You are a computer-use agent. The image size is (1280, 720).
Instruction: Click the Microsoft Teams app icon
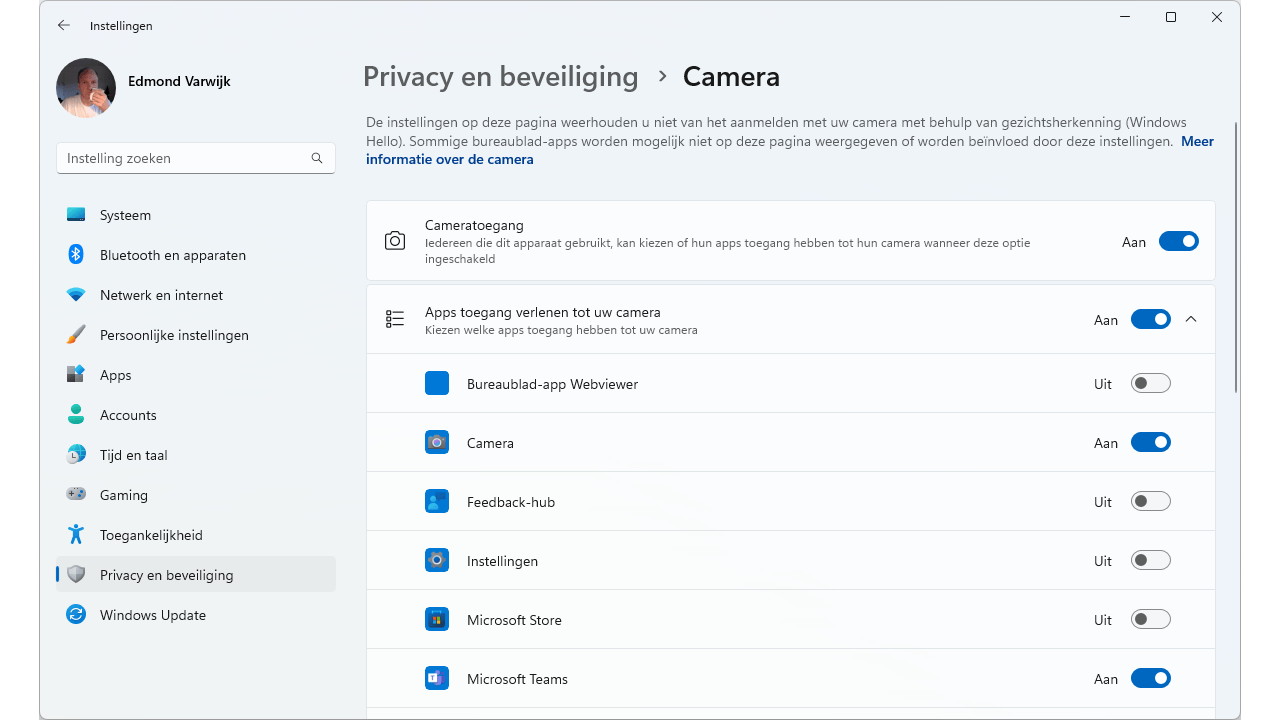(x=437, y=679)
